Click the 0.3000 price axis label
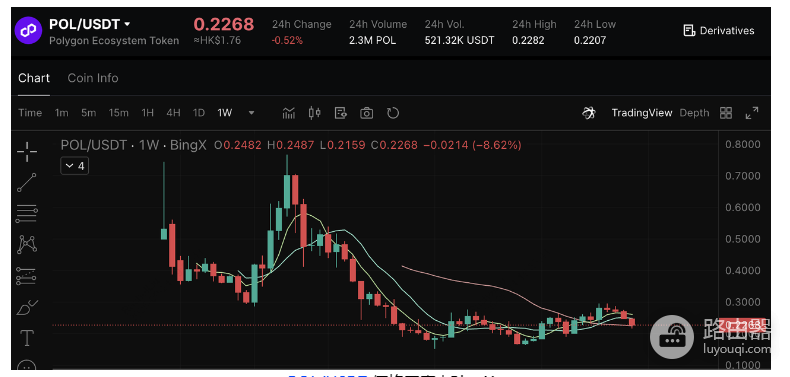Screen dimensions: 790x377 [x=743, y=302]
